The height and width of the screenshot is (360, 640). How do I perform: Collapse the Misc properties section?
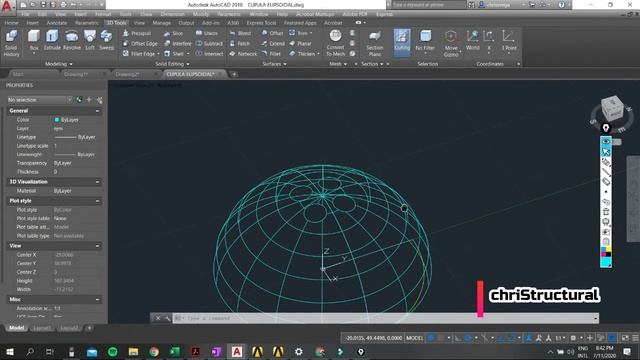pos(97,299)
